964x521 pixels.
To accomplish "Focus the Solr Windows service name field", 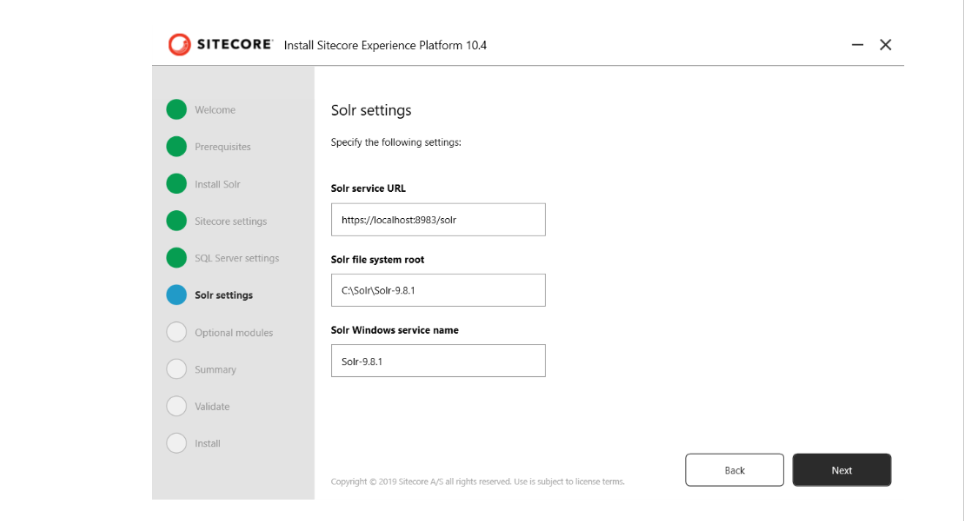I will point(438,360).
